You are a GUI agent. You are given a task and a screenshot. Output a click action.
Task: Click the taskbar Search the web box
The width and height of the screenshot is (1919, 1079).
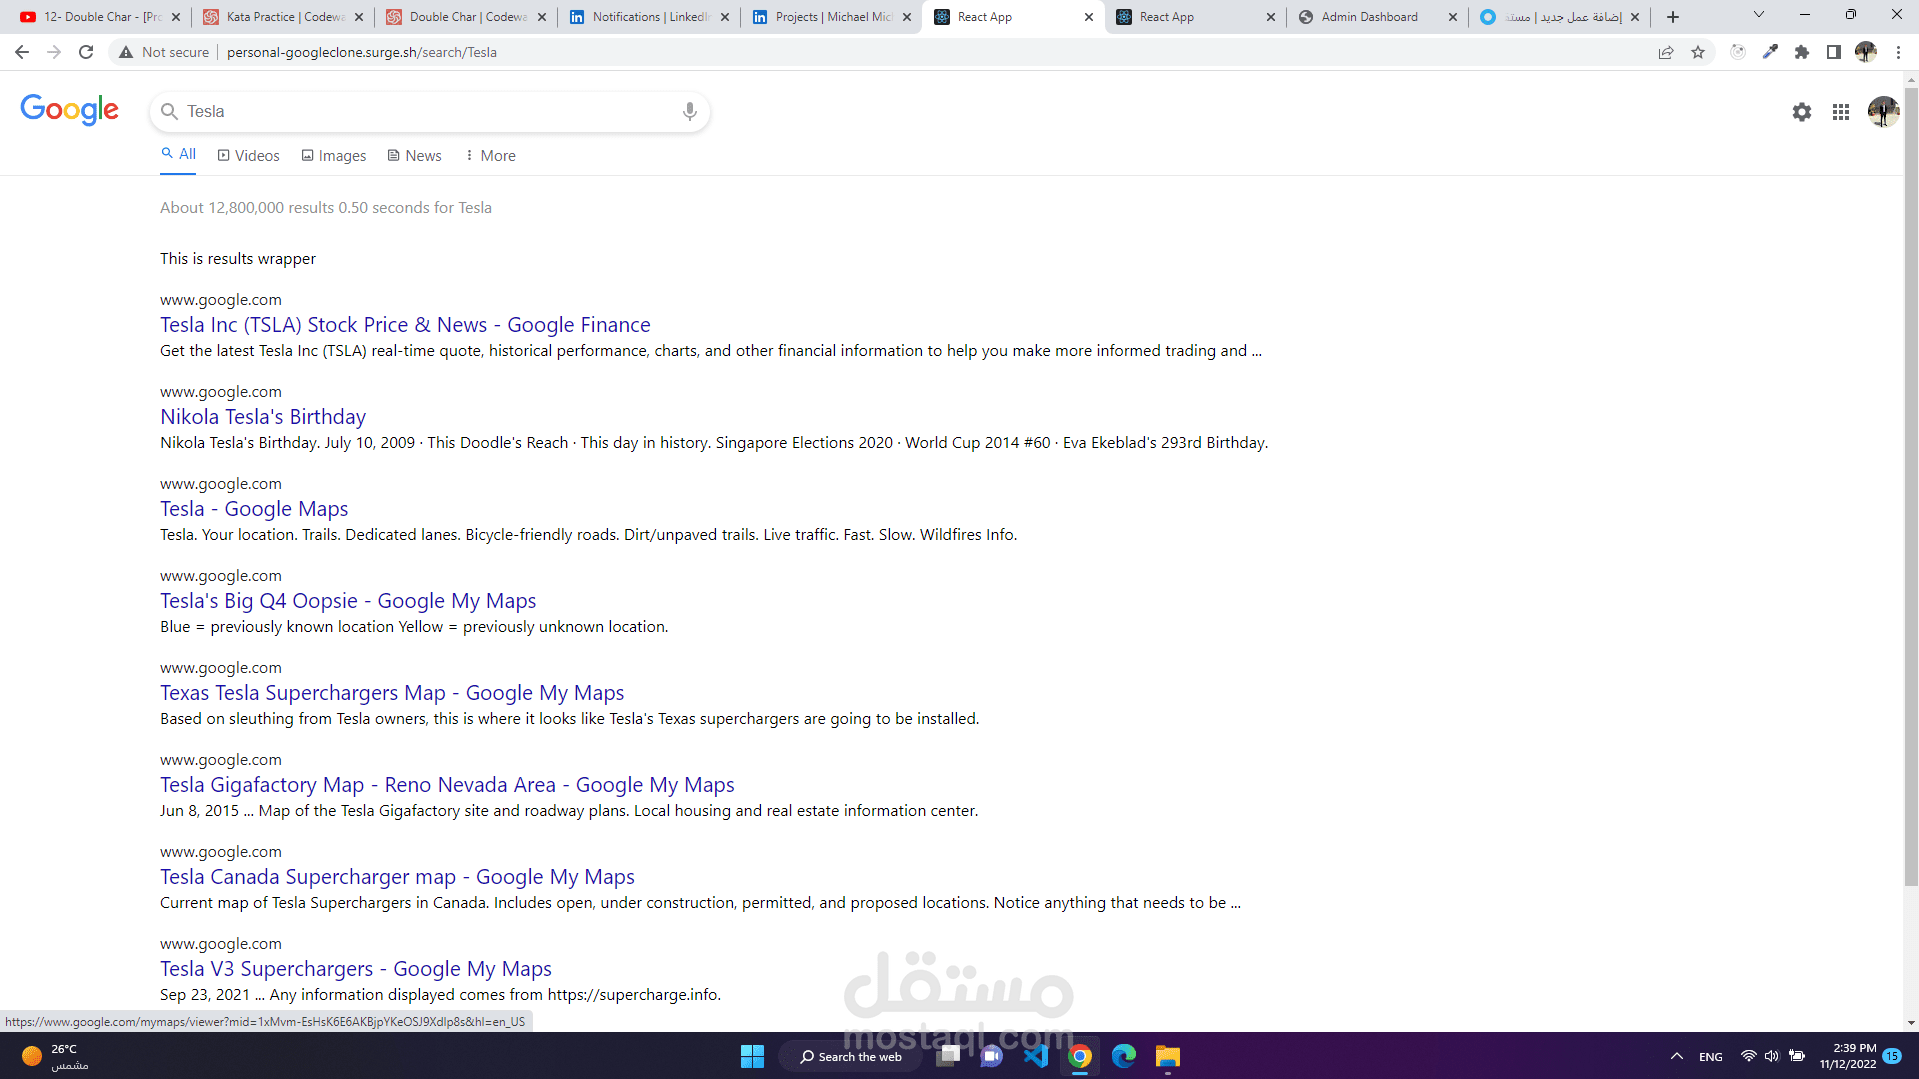[x=851, y=1056]
